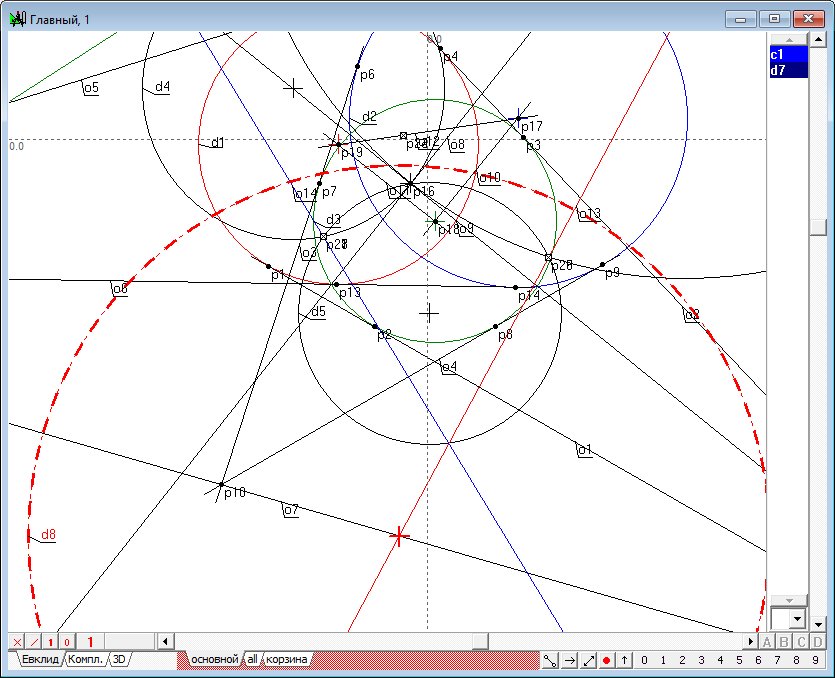The width and height of the screenshot is (835, 678).
Task: Select the segment-with-endpoints tool icon
Action: point(550,660)
